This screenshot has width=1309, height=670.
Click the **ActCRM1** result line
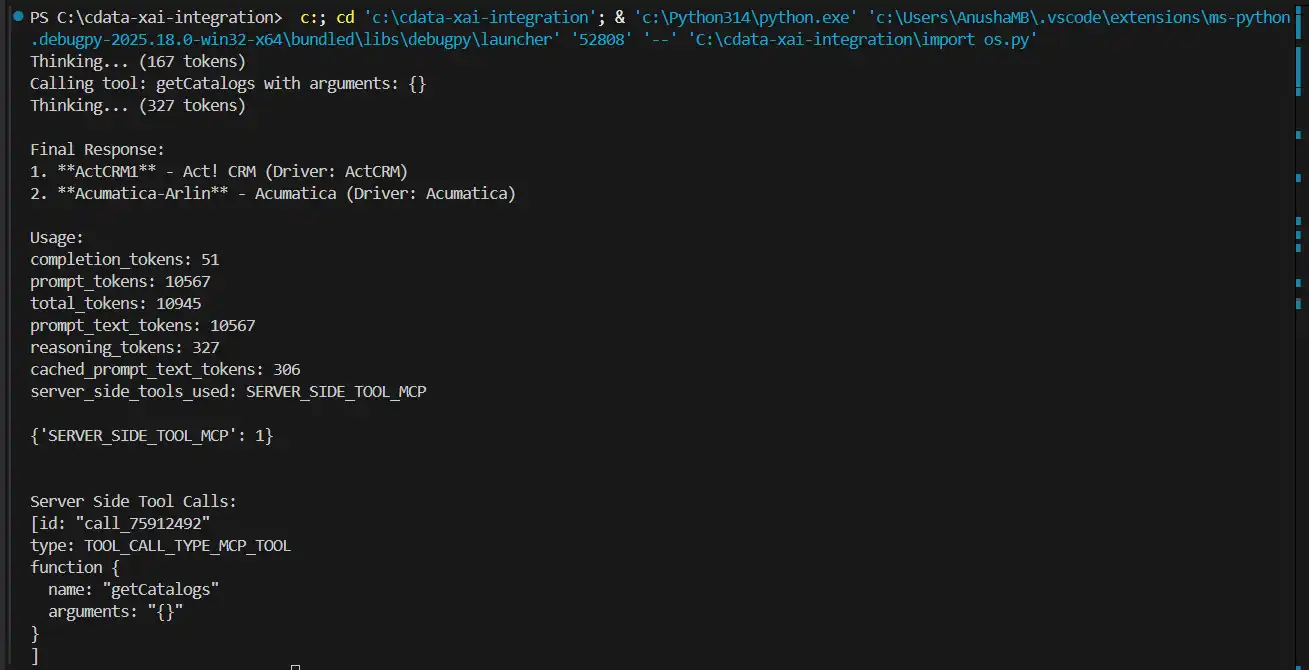219,171
